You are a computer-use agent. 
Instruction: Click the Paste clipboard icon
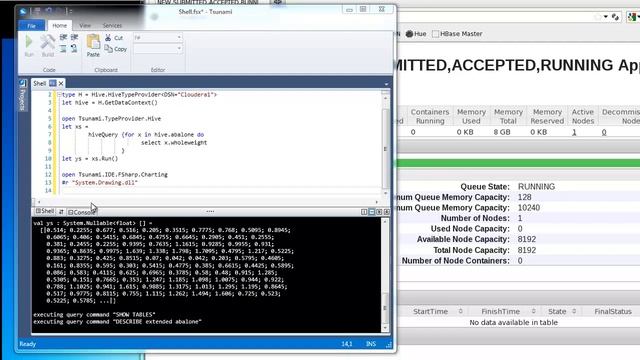tap(93, 42)
